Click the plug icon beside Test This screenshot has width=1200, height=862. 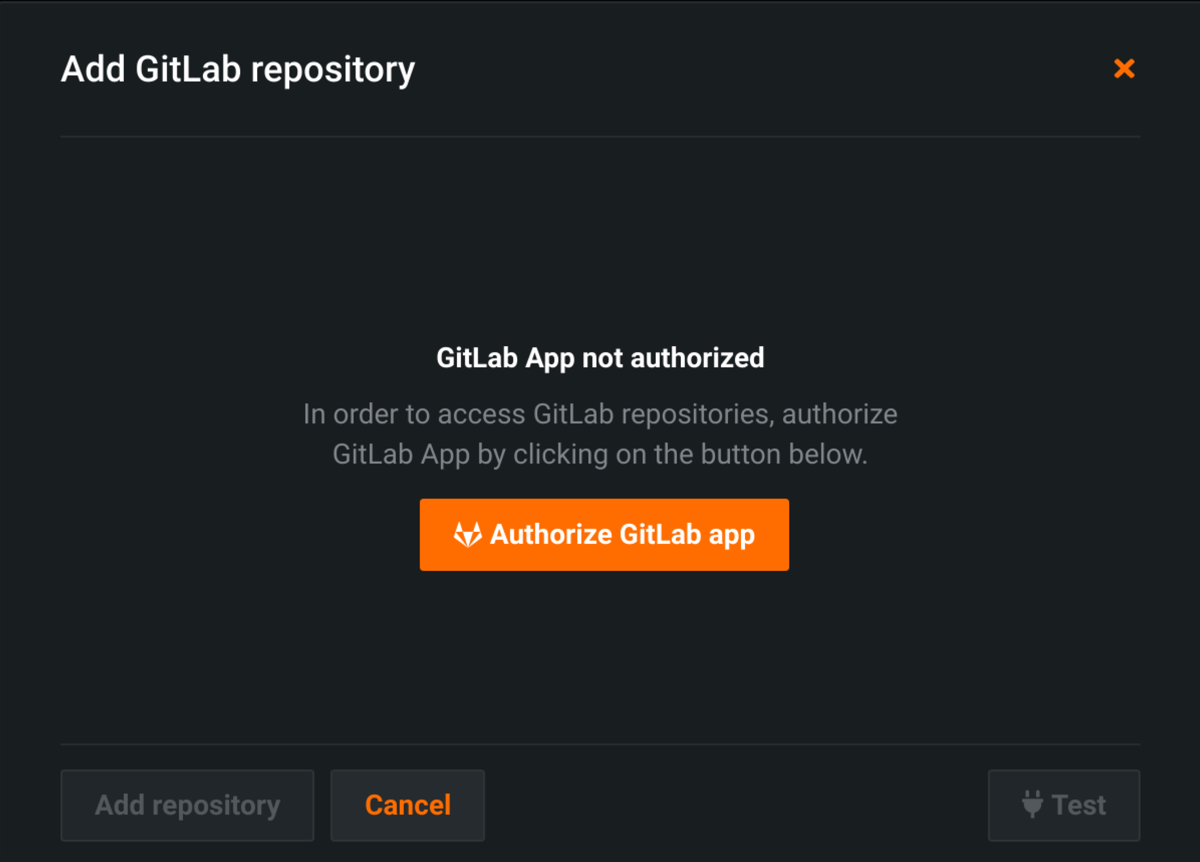[1032, 805]
